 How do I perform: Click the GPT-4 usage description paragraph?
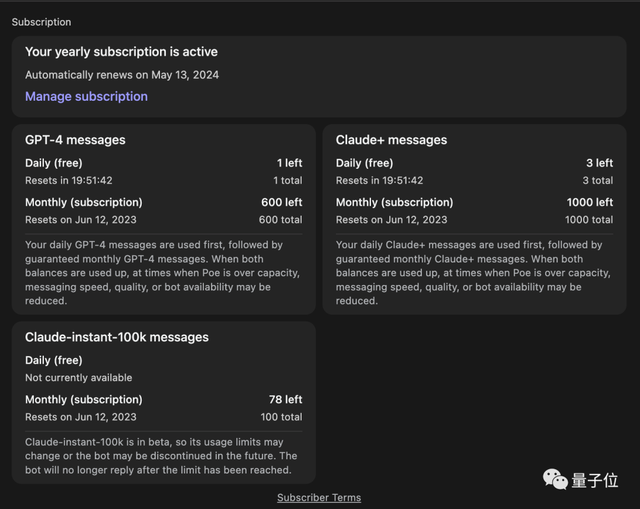160,272
